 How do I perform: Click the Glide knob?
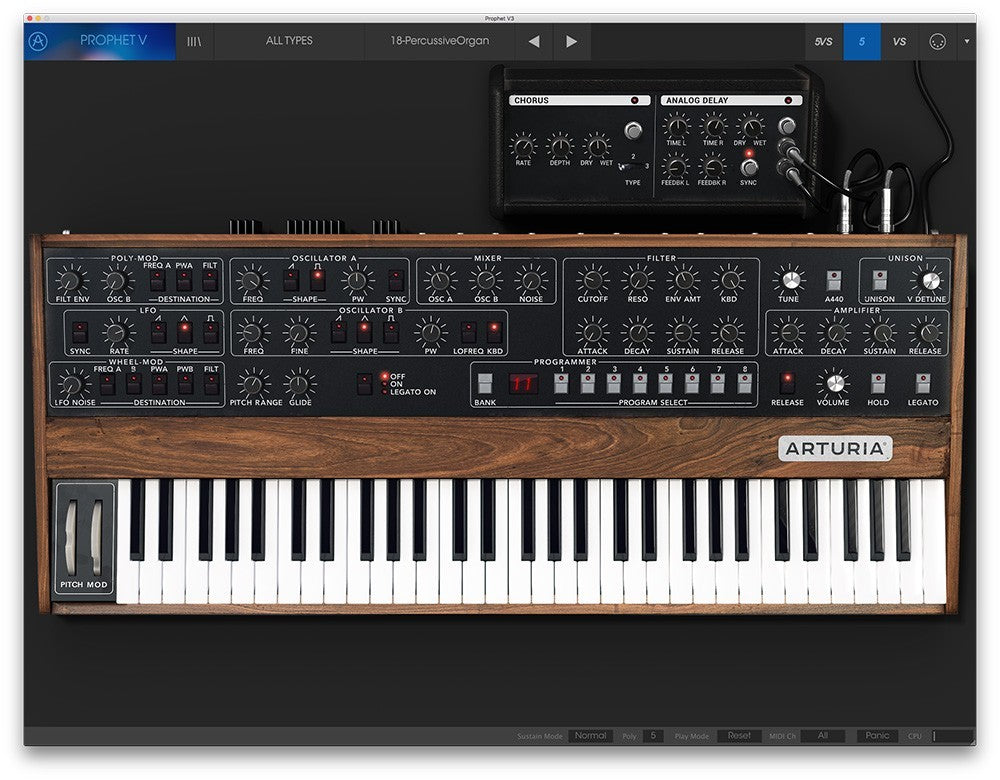click(299, 384)
